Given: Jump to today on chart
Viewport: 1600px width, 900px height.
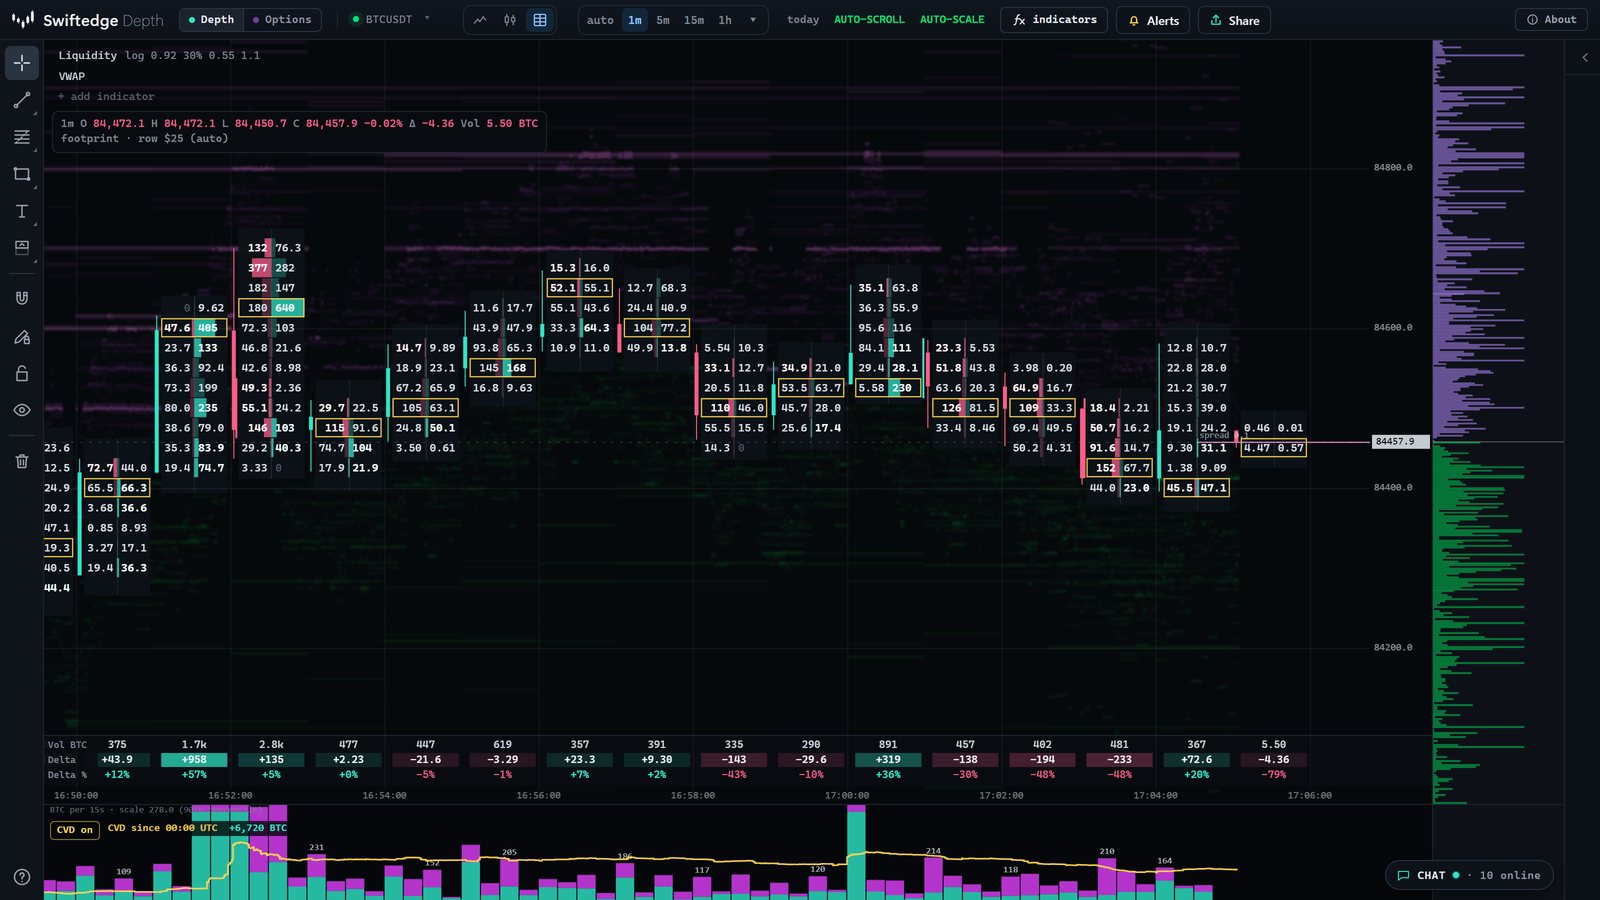Looking at the screenshot, I should (803, 20).
